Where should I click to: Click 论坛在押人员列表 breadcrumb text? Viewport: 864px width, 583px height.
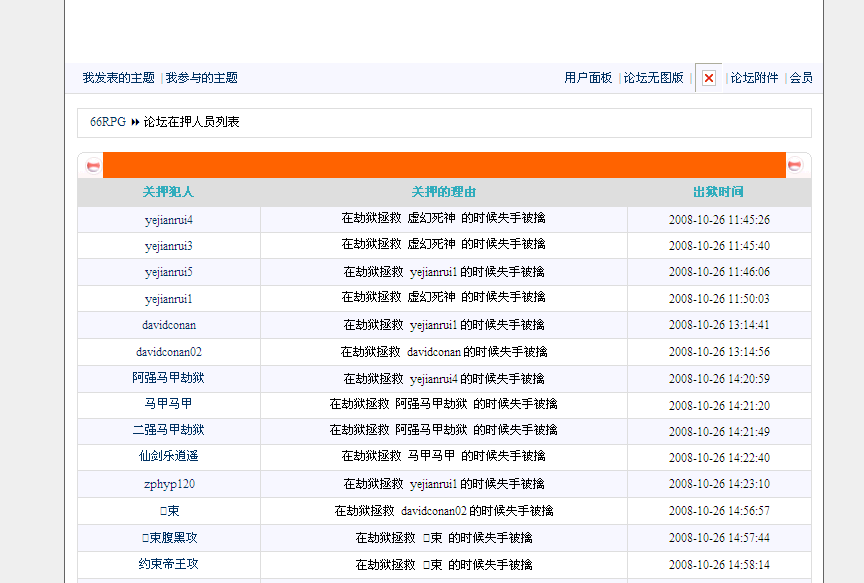pyautogui.click(x=191, y=122)
